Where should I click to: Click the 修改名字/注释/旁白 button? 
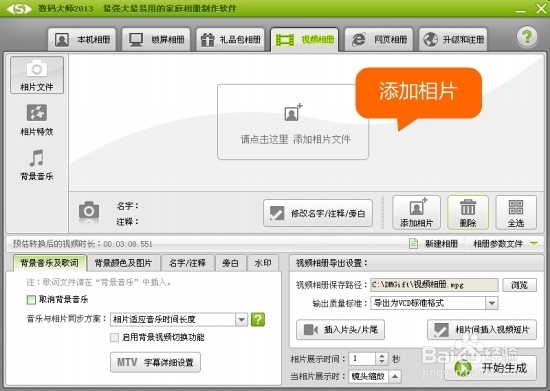(x=318, y=213)
